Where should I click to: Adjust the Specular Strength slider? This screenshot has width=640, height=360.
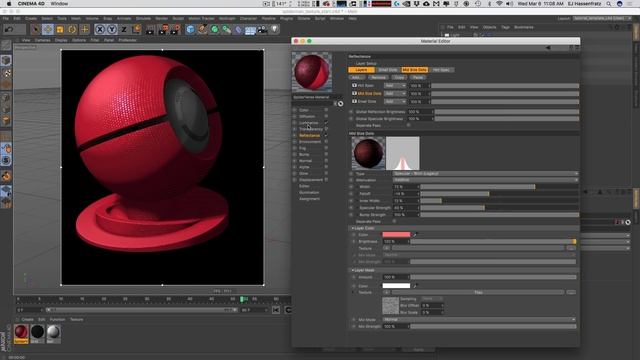pos(499,208)
